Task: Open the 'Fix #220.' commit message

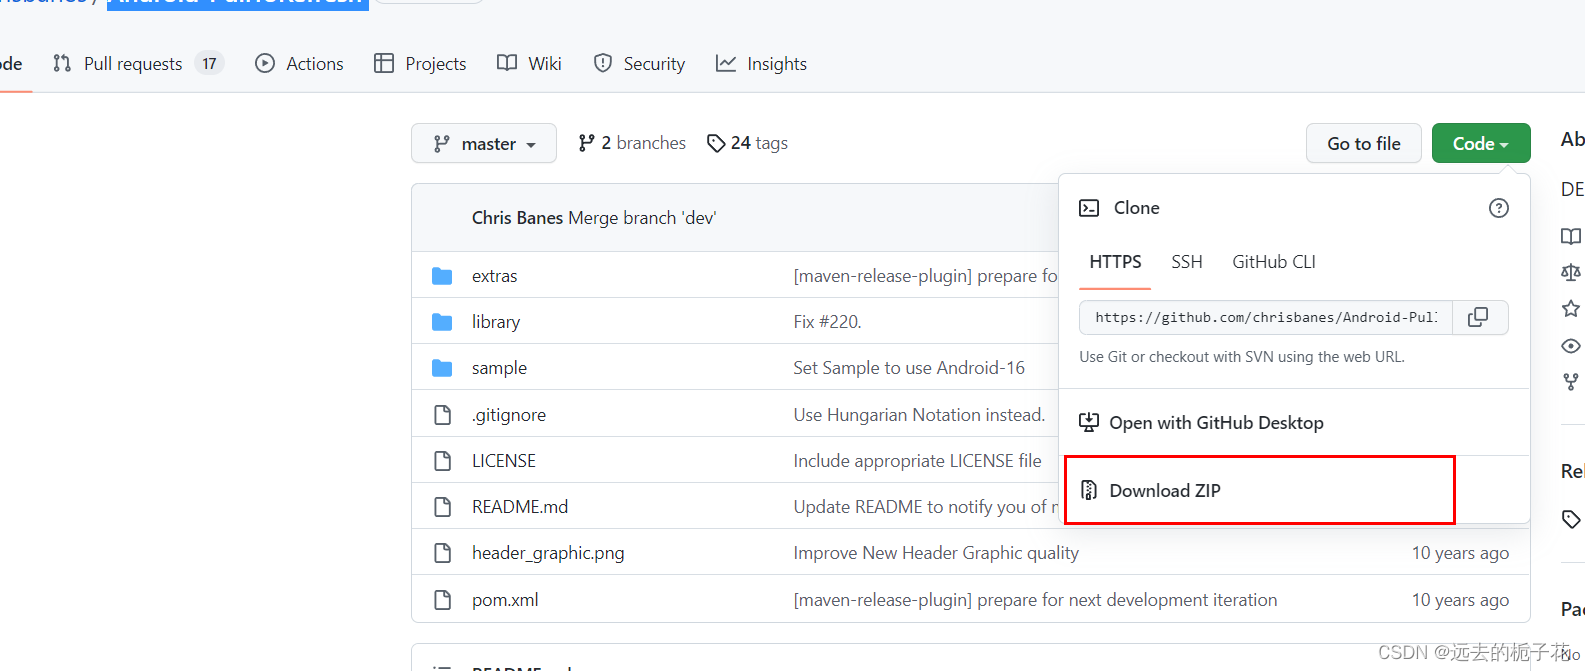Action: click(827, 322)
